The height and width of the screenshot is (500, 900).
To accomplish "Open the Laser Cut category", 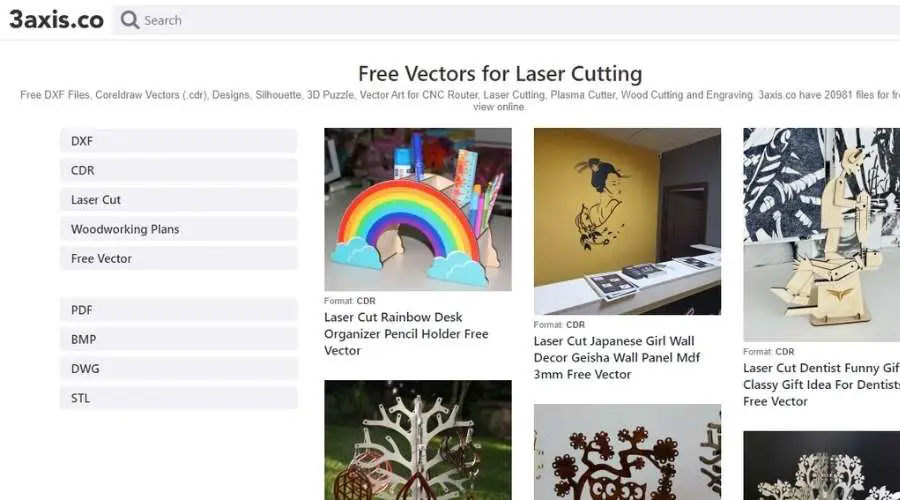I will [x=179, y=200].
